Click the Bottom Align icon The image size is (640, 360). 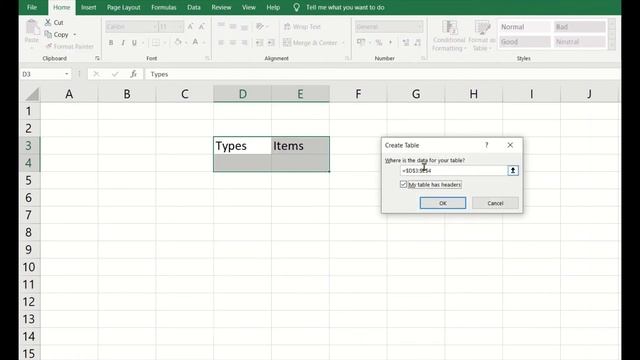click(244, 27)
